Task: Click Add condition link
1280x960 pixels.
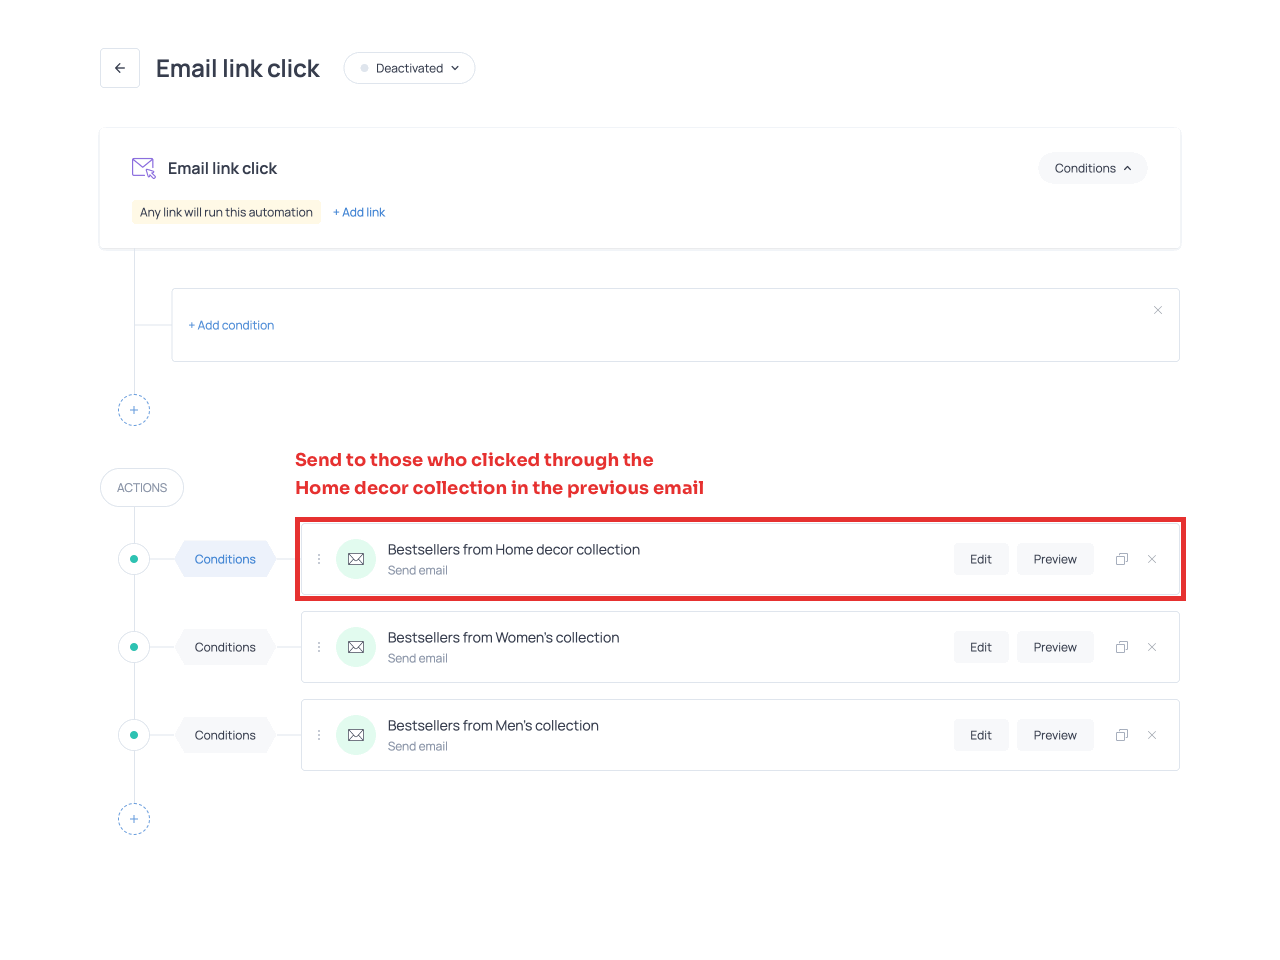Action: point(231,325)
